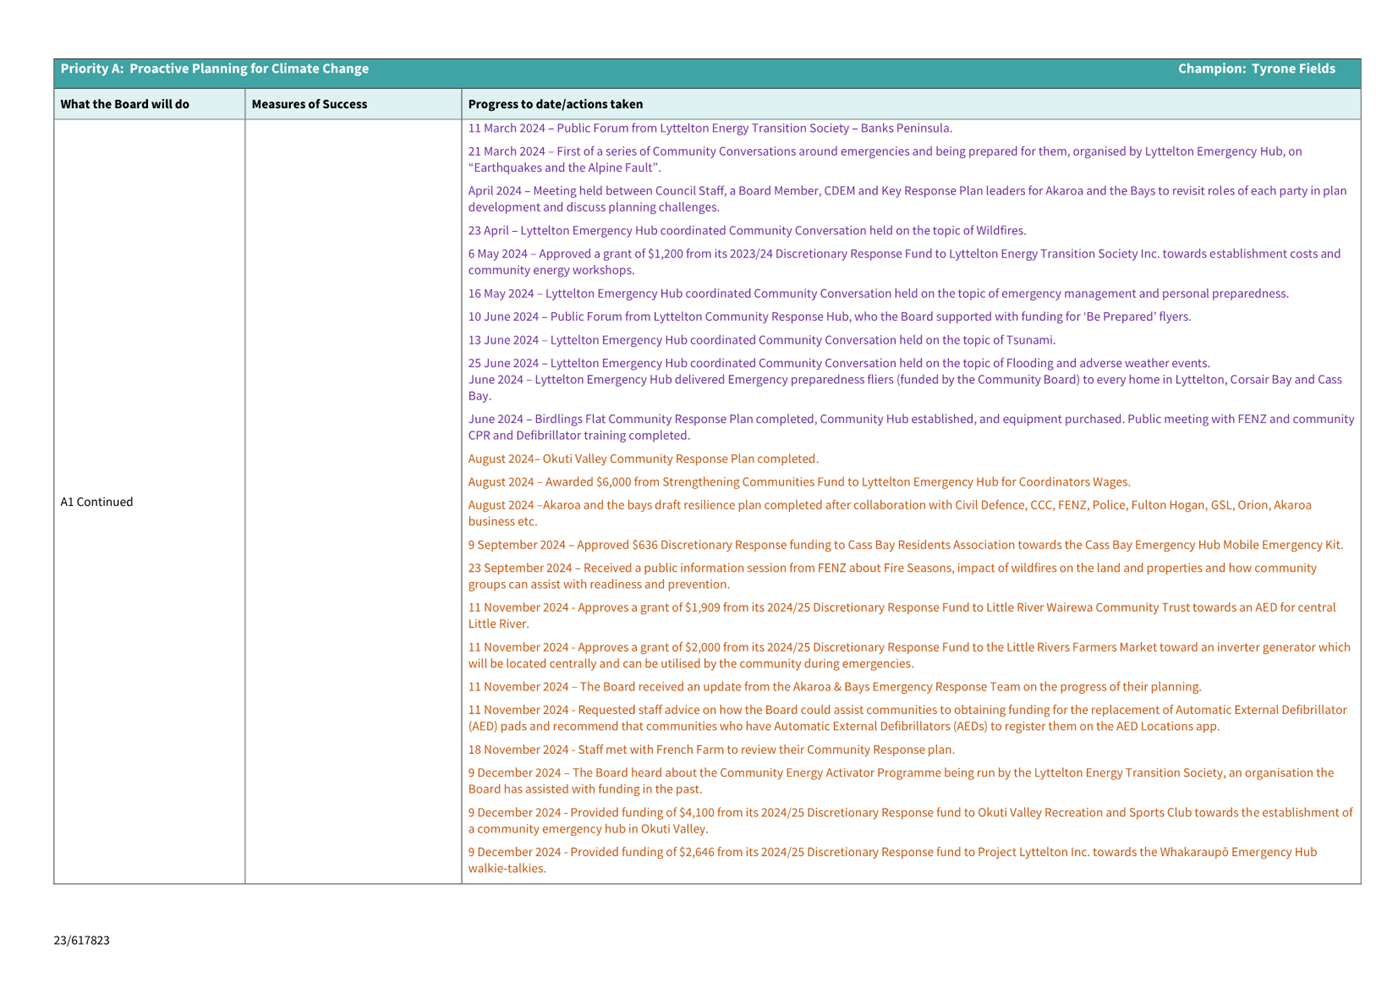Select the 'Progress to date/actions taken' column header
1398x989 pixels.
pyautogui.click(x=555, y=104)
